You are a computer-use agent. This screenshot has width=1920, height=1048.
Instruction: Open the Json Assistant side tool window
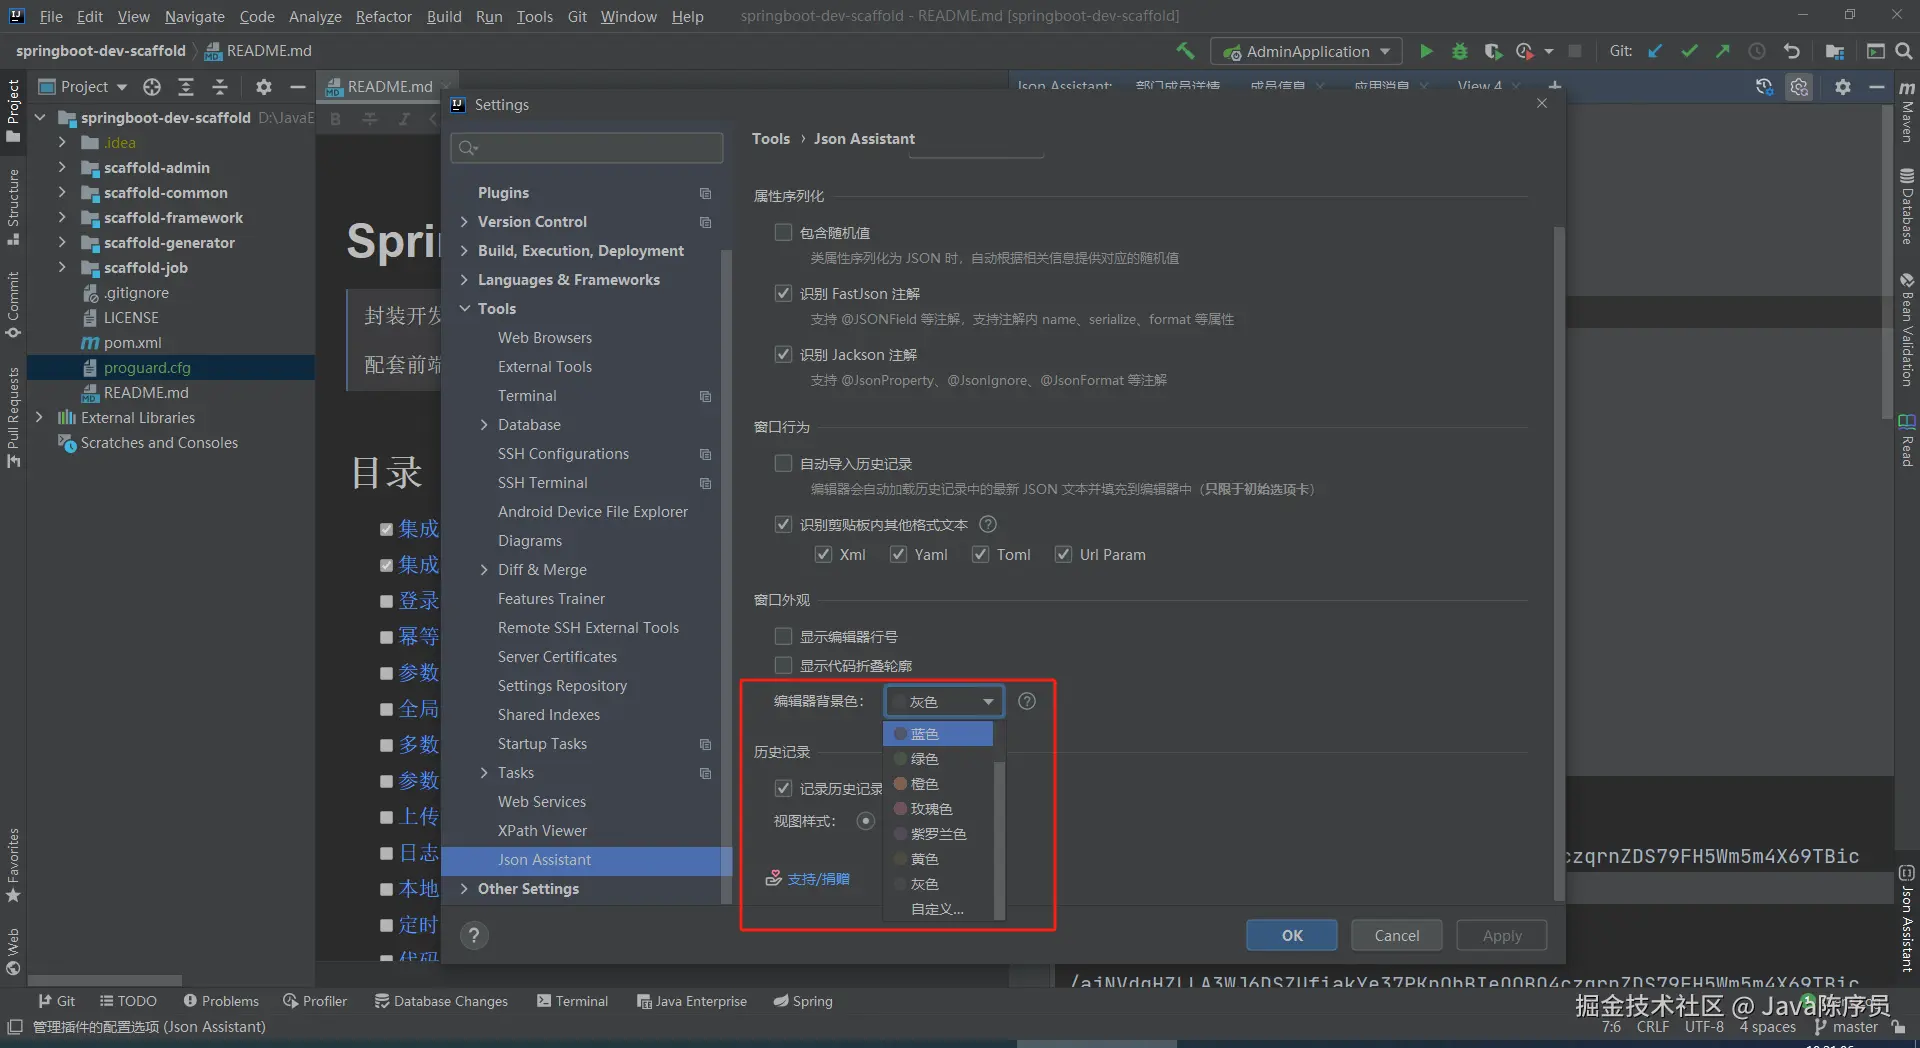[x=1907, y=918]
